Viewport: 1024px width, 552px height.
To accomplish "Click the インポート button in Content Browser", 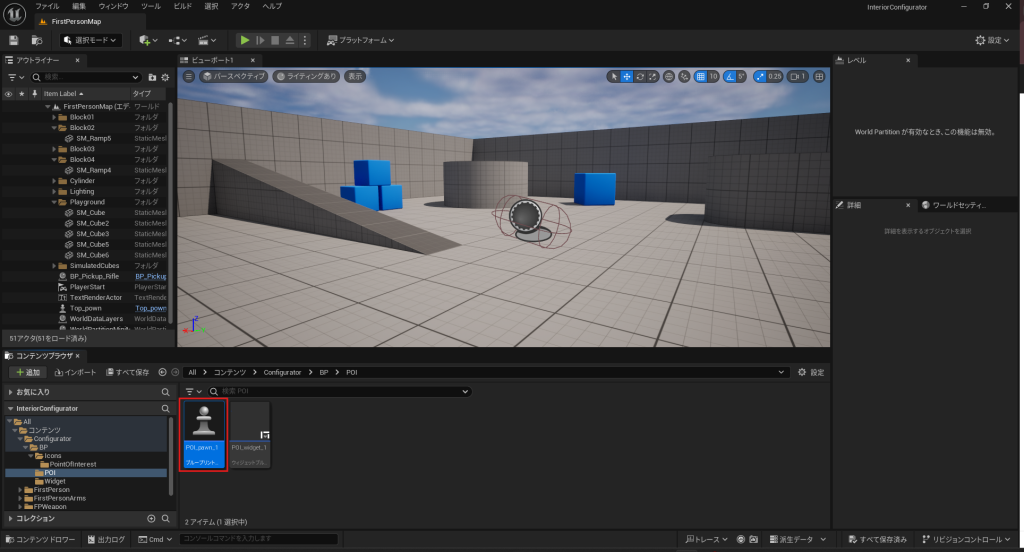I will pyautogui.click(x=75, y=372).
